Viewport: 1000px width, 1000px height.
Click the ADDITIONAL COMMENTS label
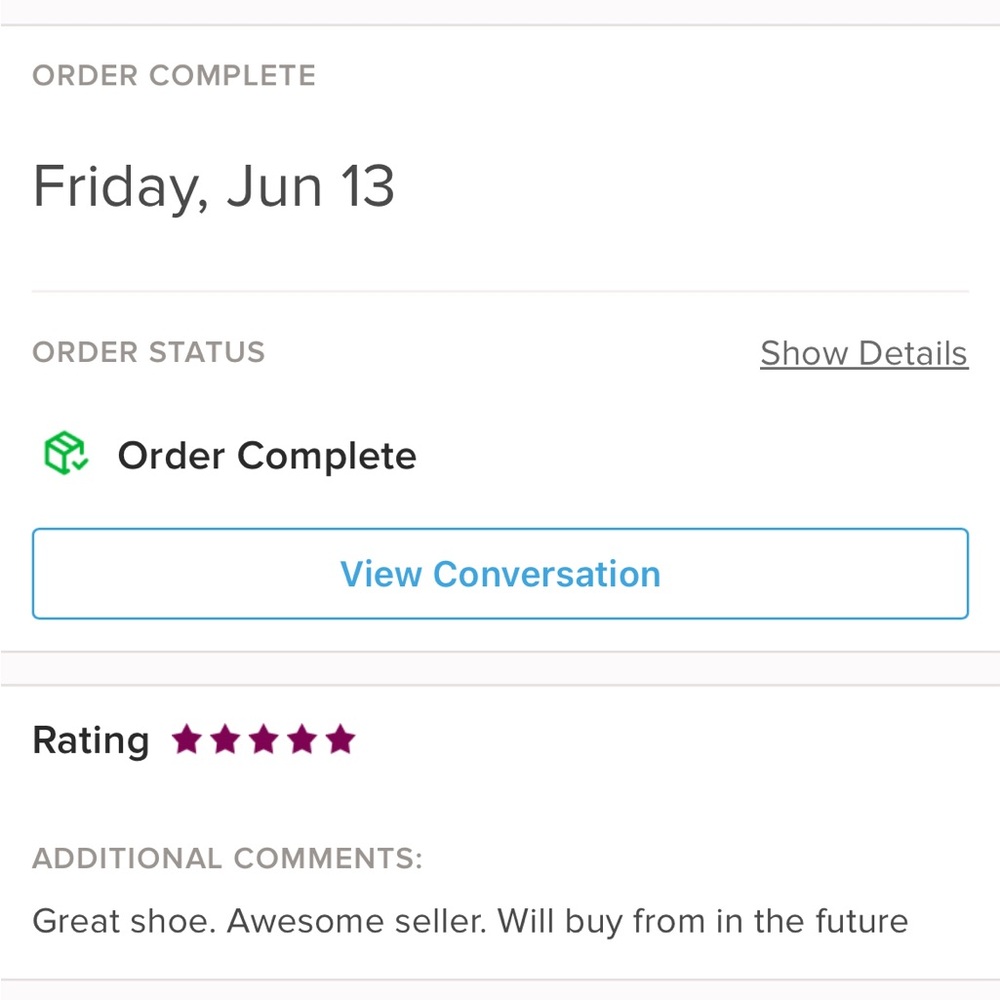(x=228, y=858)
